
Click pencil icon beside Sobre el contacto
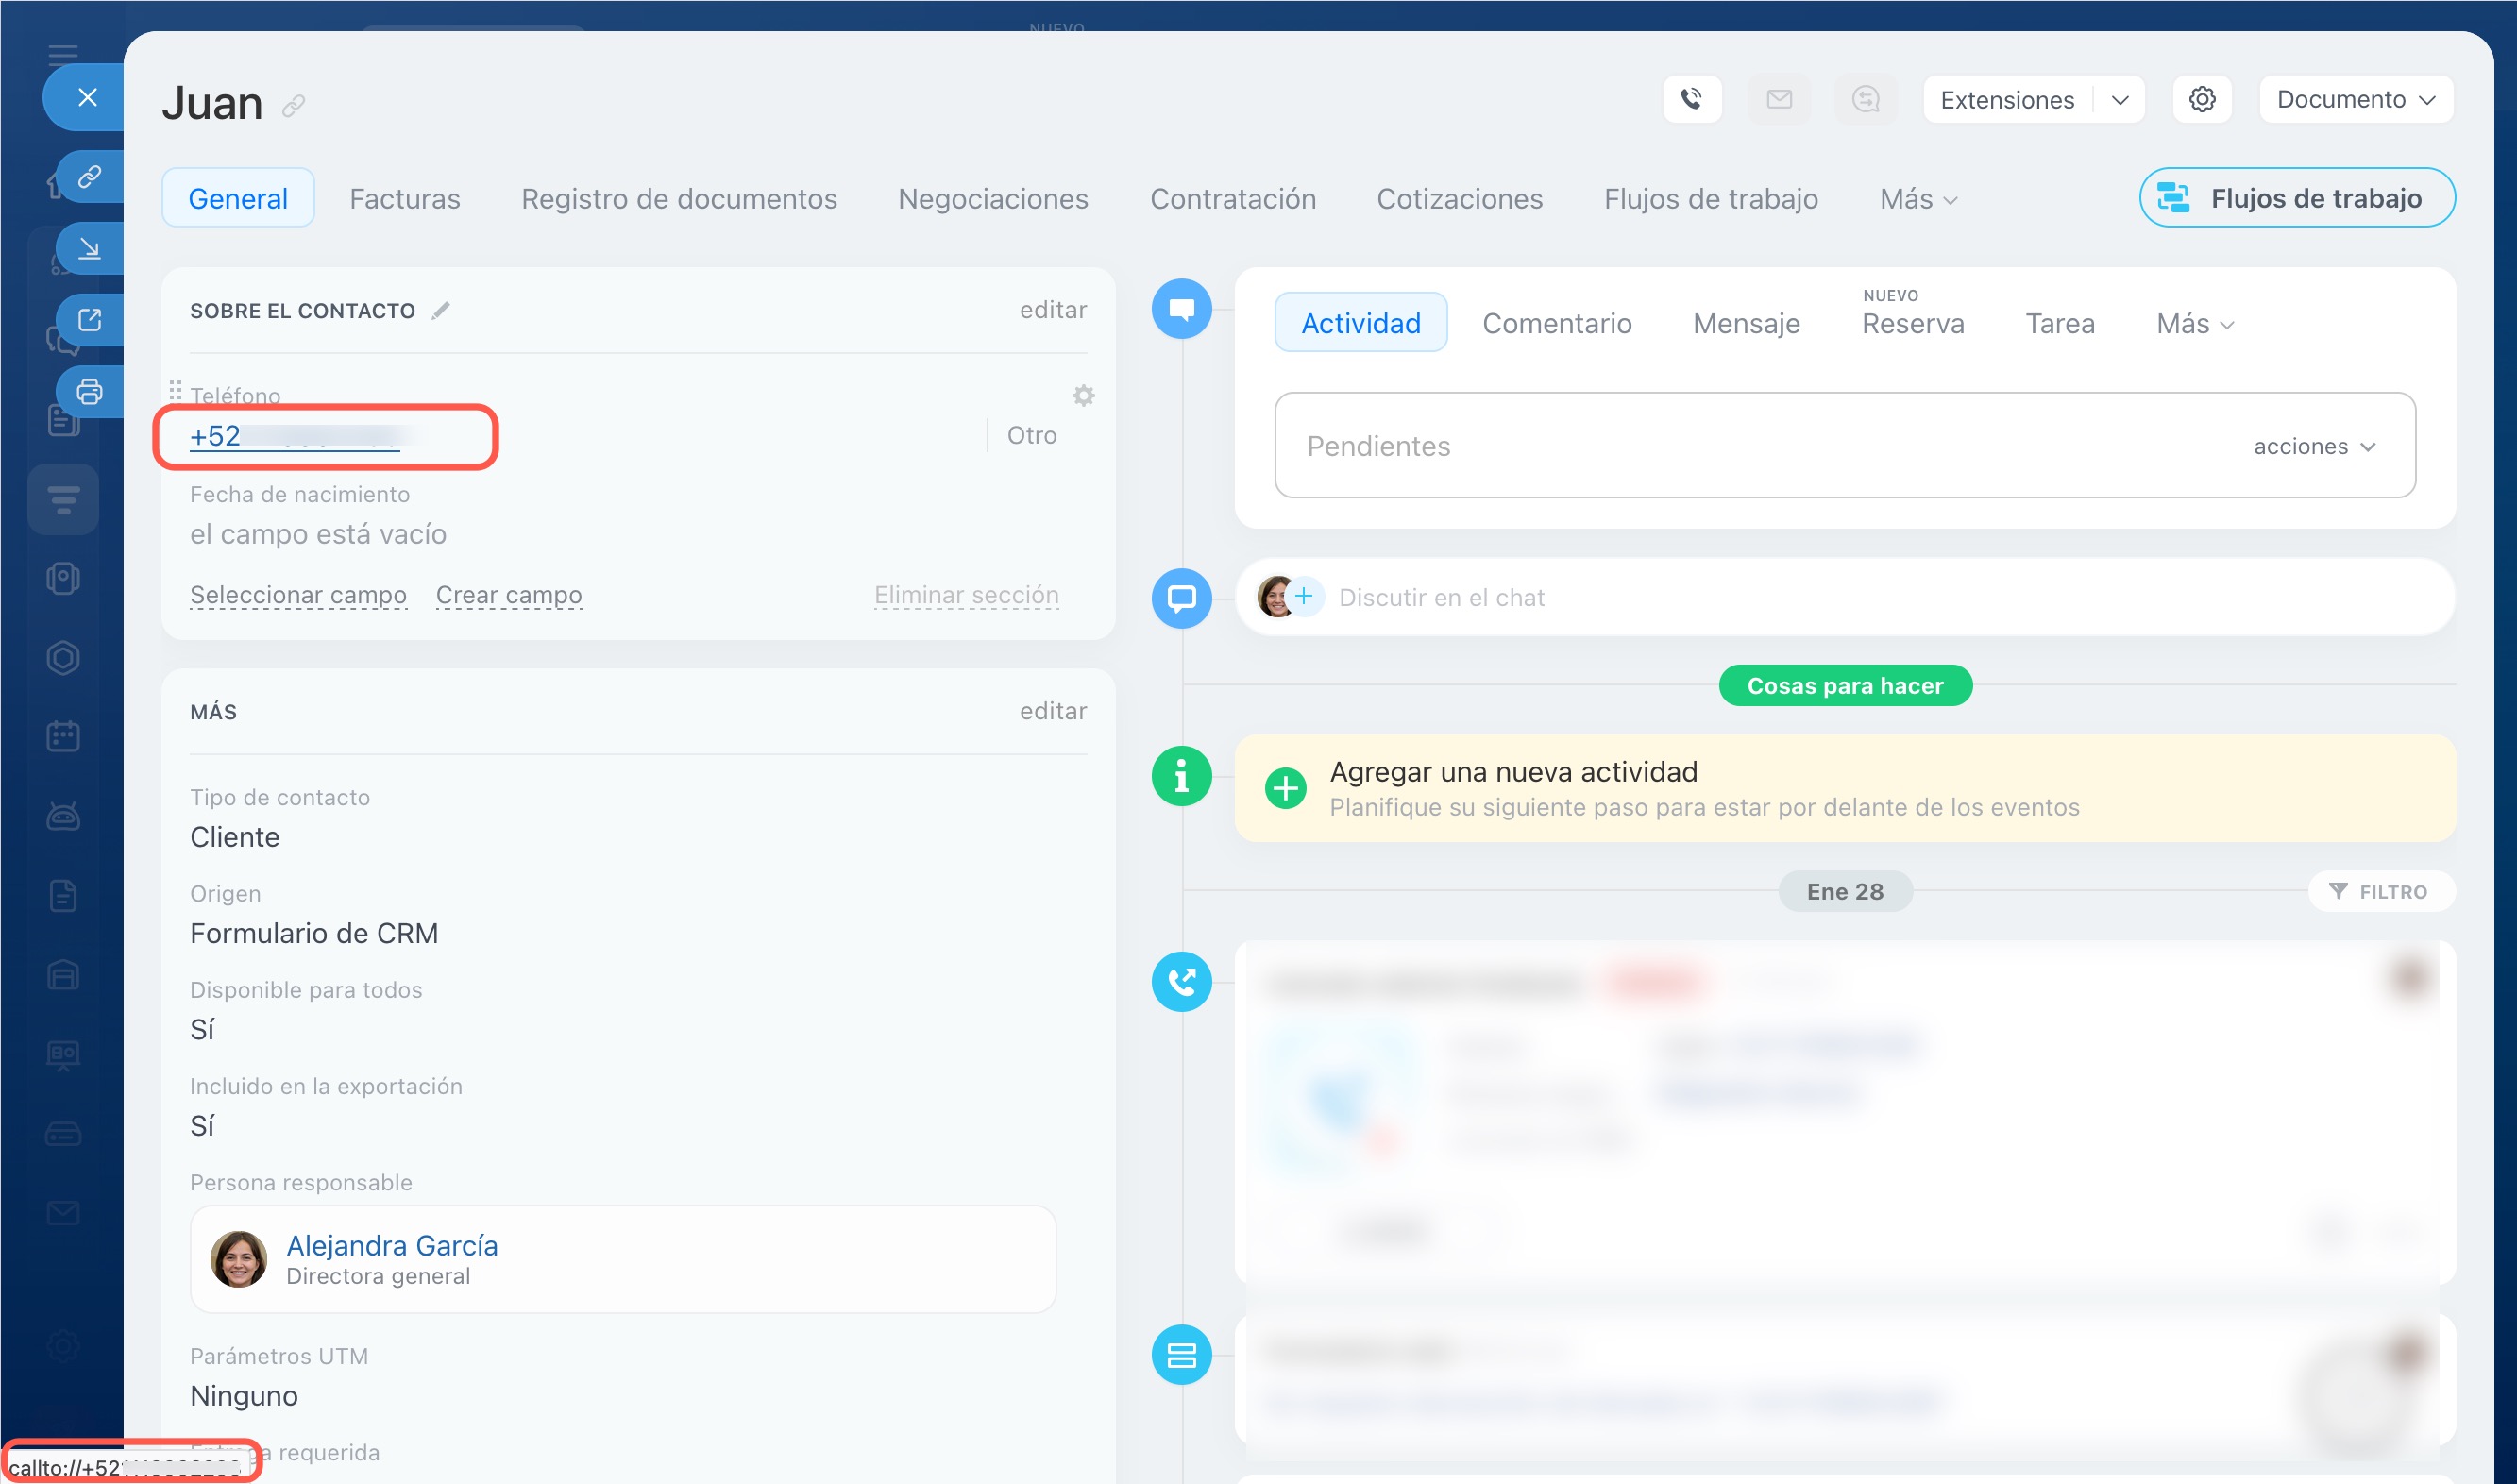pyautogui.click(x=440, y=311)
